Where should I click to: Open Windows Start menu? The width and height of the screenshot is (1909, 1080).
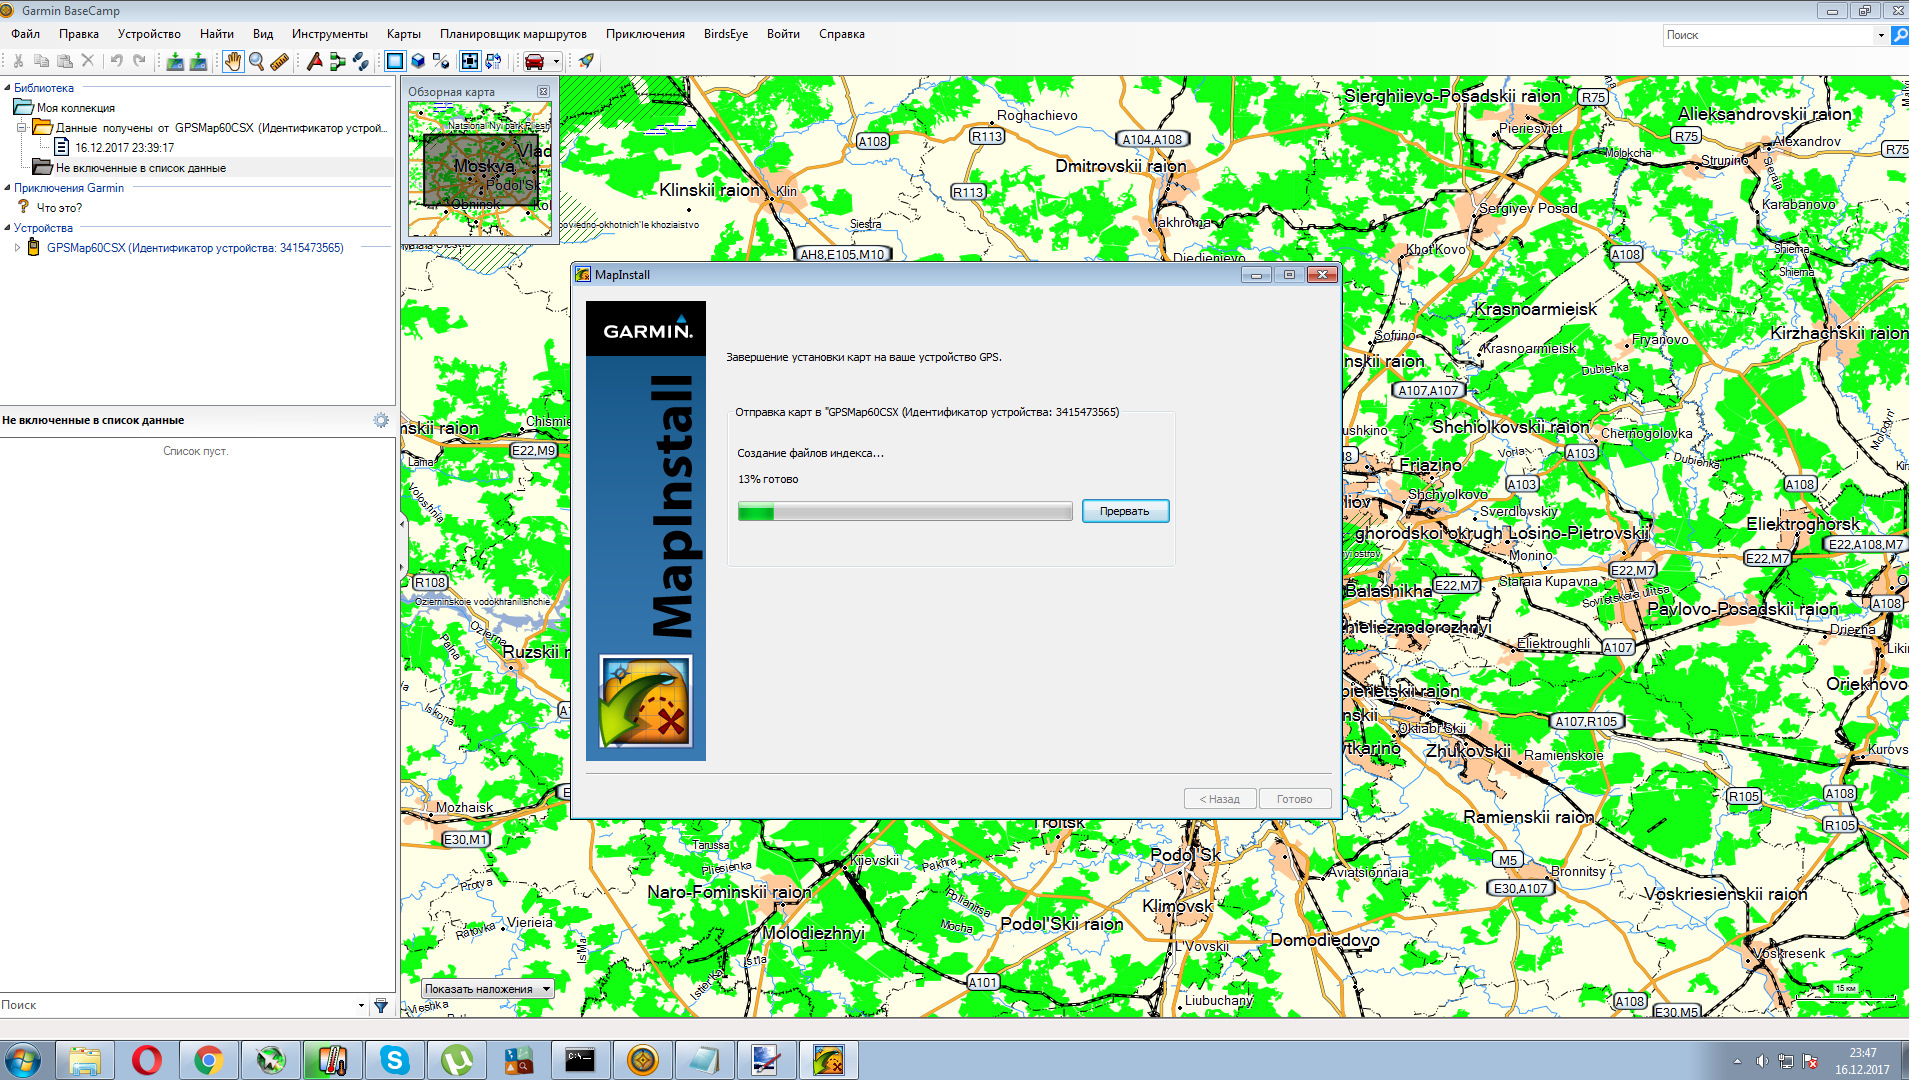(22, 1060)
